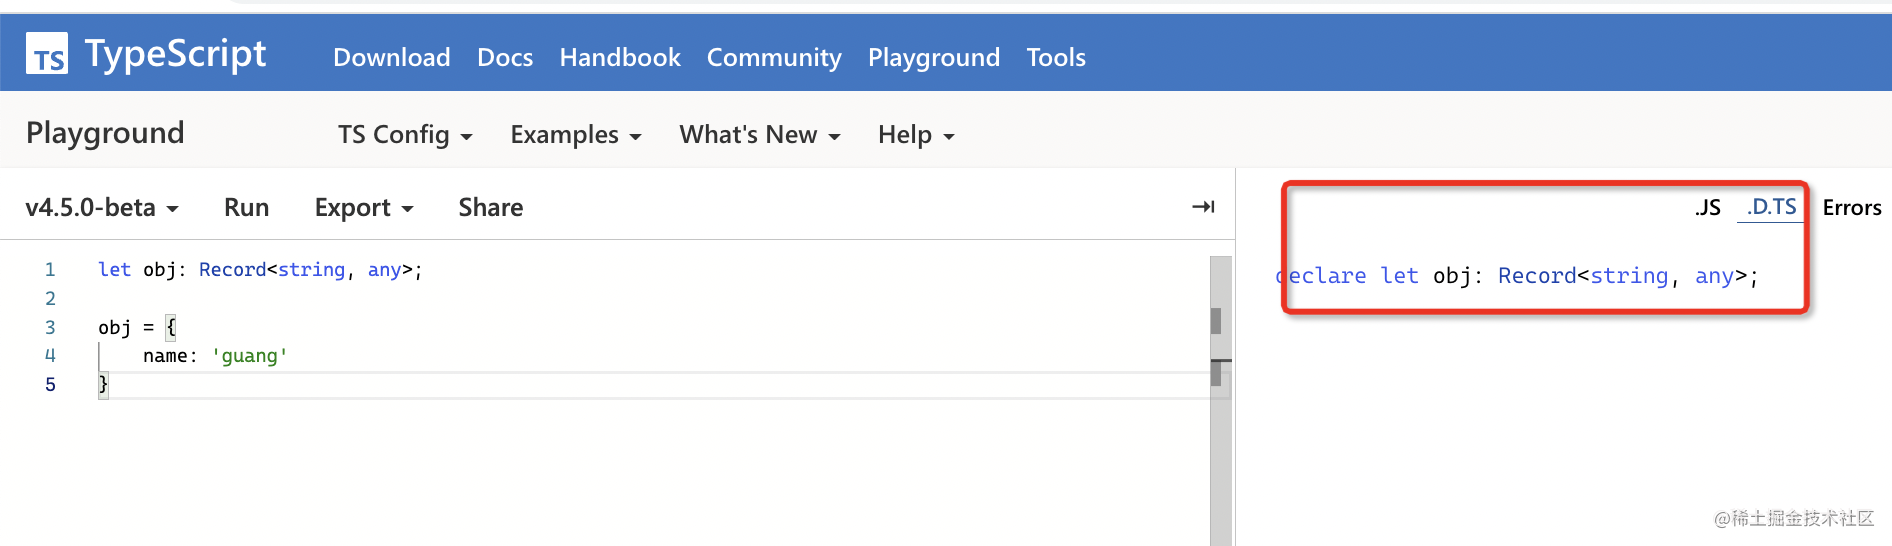Run the playground code
The height and width of the screenshot is (546, 1892).
pyautogui.click(x=246, y=208)
